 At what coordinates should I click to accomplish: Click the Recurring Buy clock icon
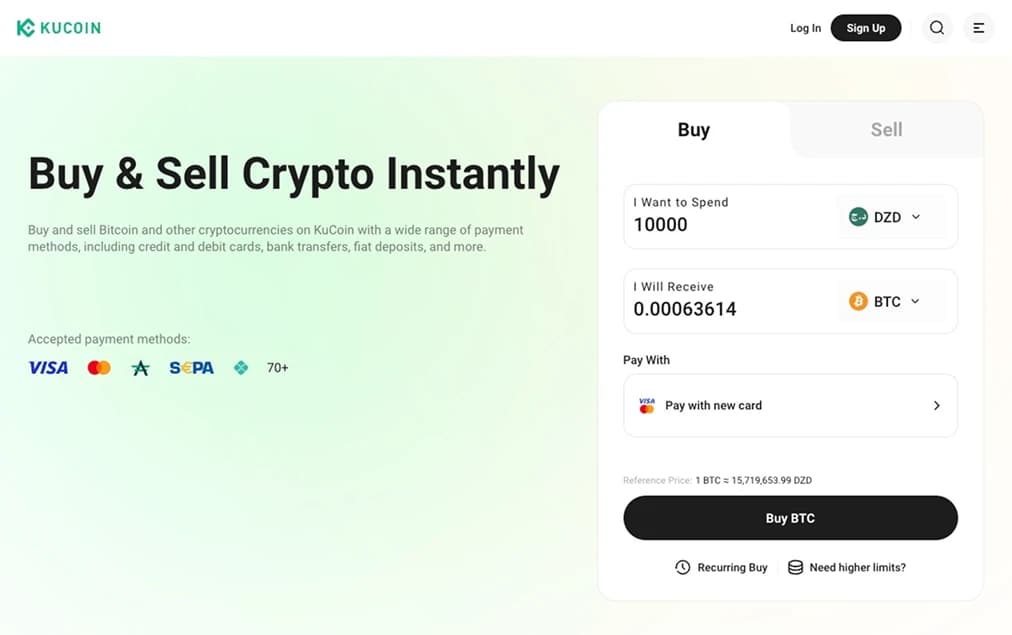click(x=681, y=567)
